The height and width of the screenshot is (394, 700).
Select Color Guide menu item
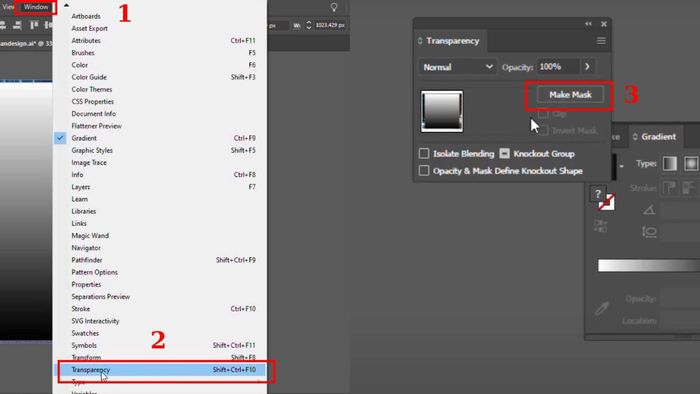pyautogui.click(x=161, y=77)
